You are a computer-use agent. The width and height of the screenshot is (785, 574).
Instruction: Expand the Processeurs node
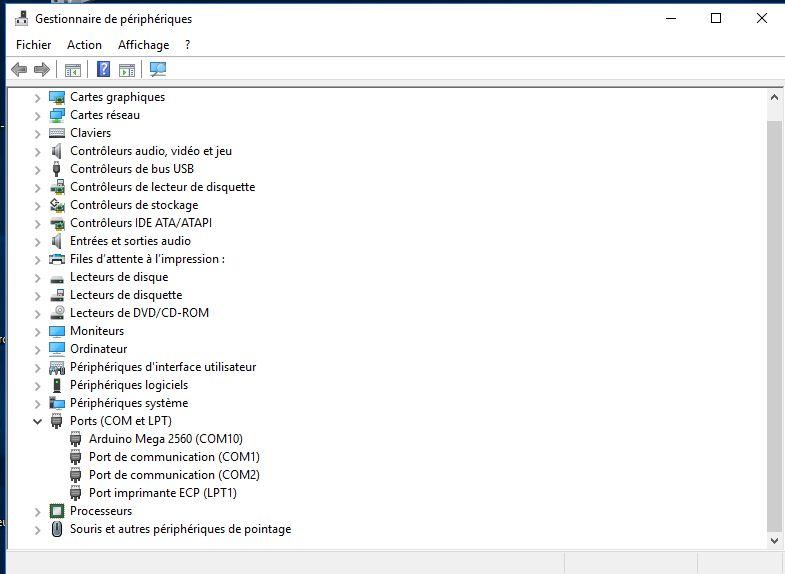point(38,512)
